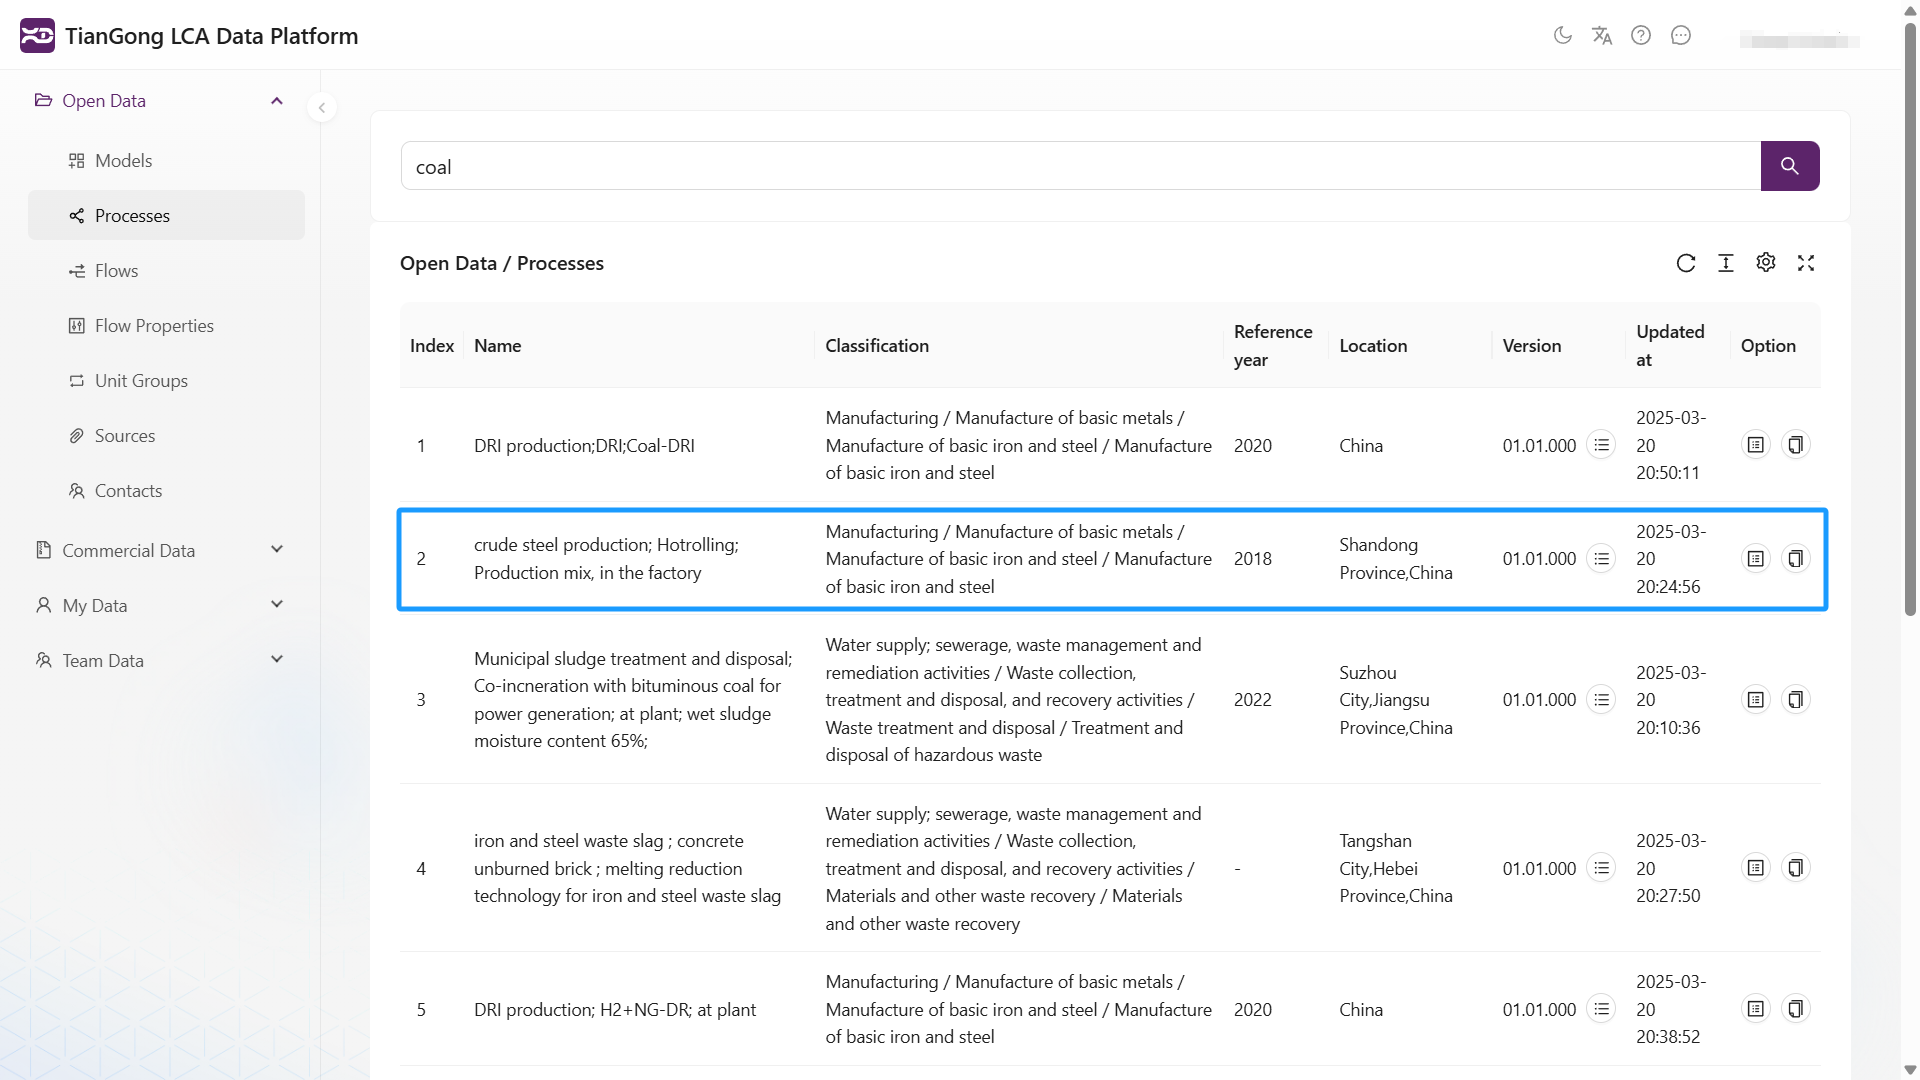Collapse the sidebar with the chevron handle

(322, 107)
